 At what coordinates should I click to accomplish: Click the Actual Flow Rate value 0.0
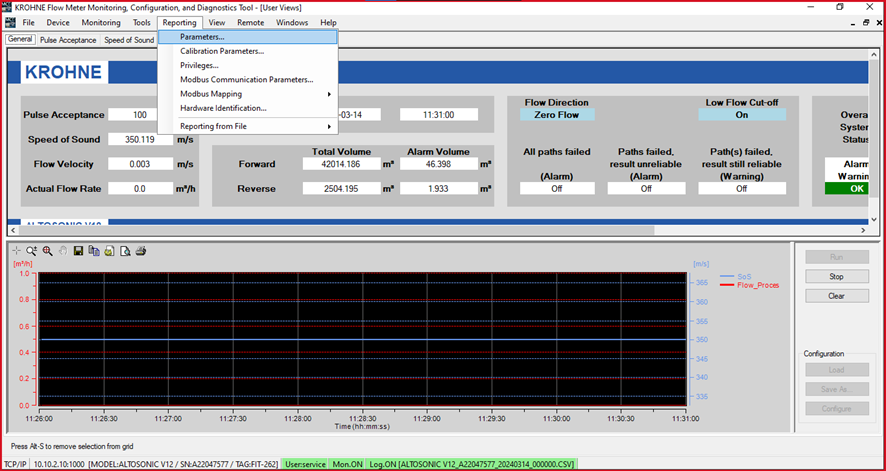pyautogui.click(x=140, y=189)
